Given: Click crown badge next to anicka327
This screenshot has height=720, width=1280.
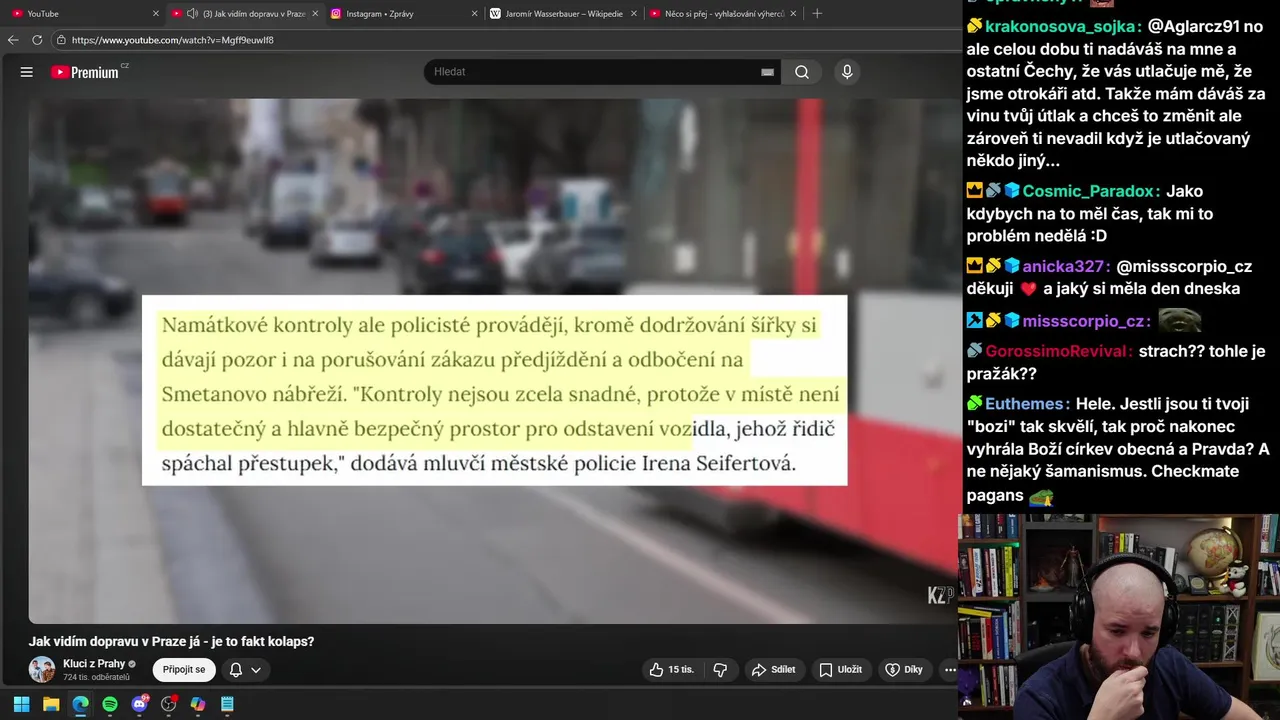Looking at the screenshot, I should (x=974, y=265).
